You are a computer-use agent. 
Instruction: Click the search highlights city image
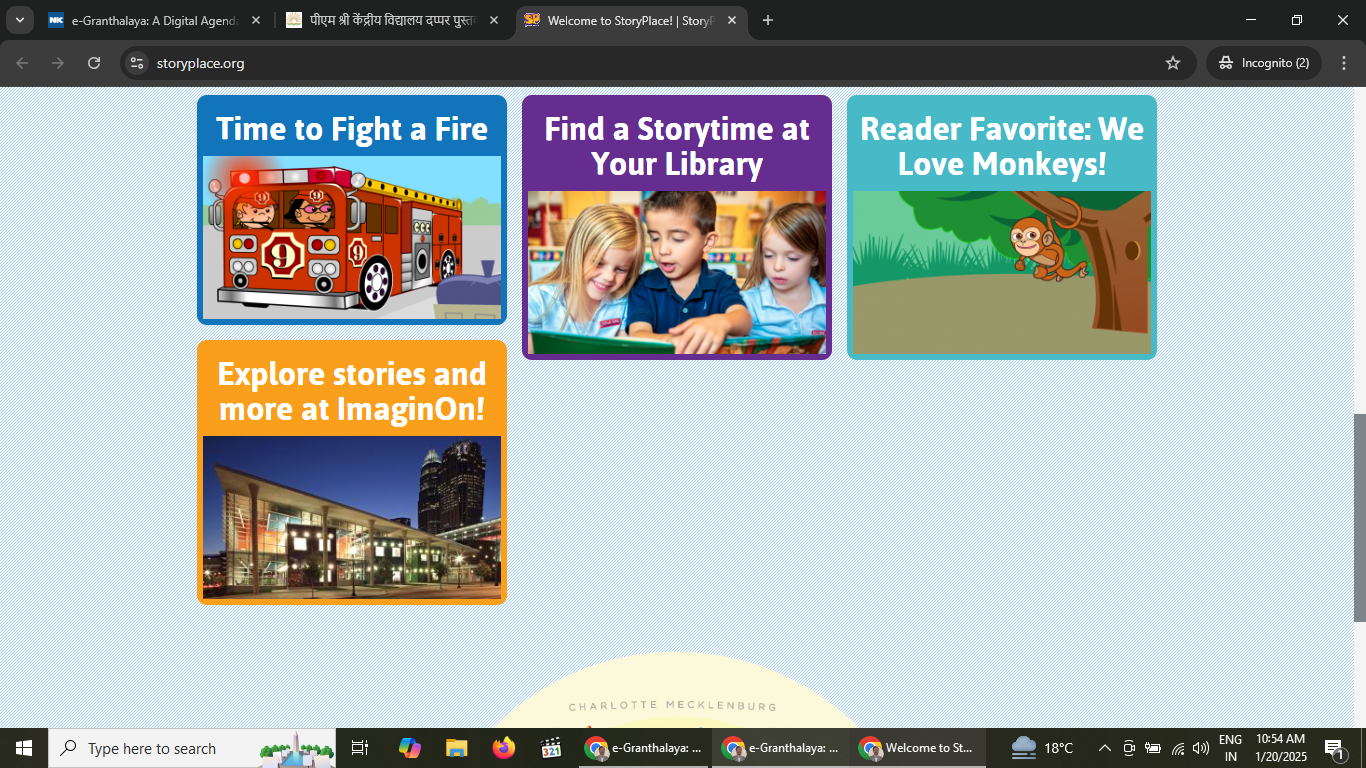[297, 749]
